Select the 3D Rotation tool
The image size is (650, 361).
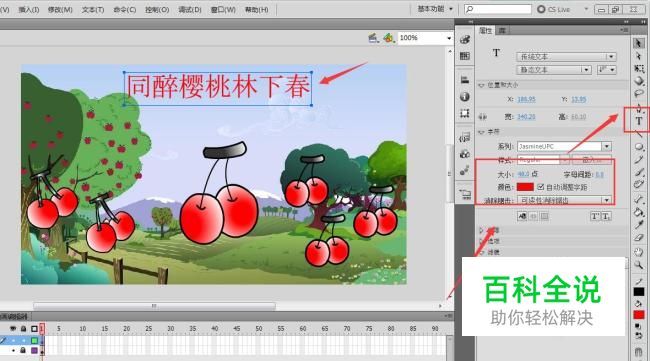pos(639,81)
